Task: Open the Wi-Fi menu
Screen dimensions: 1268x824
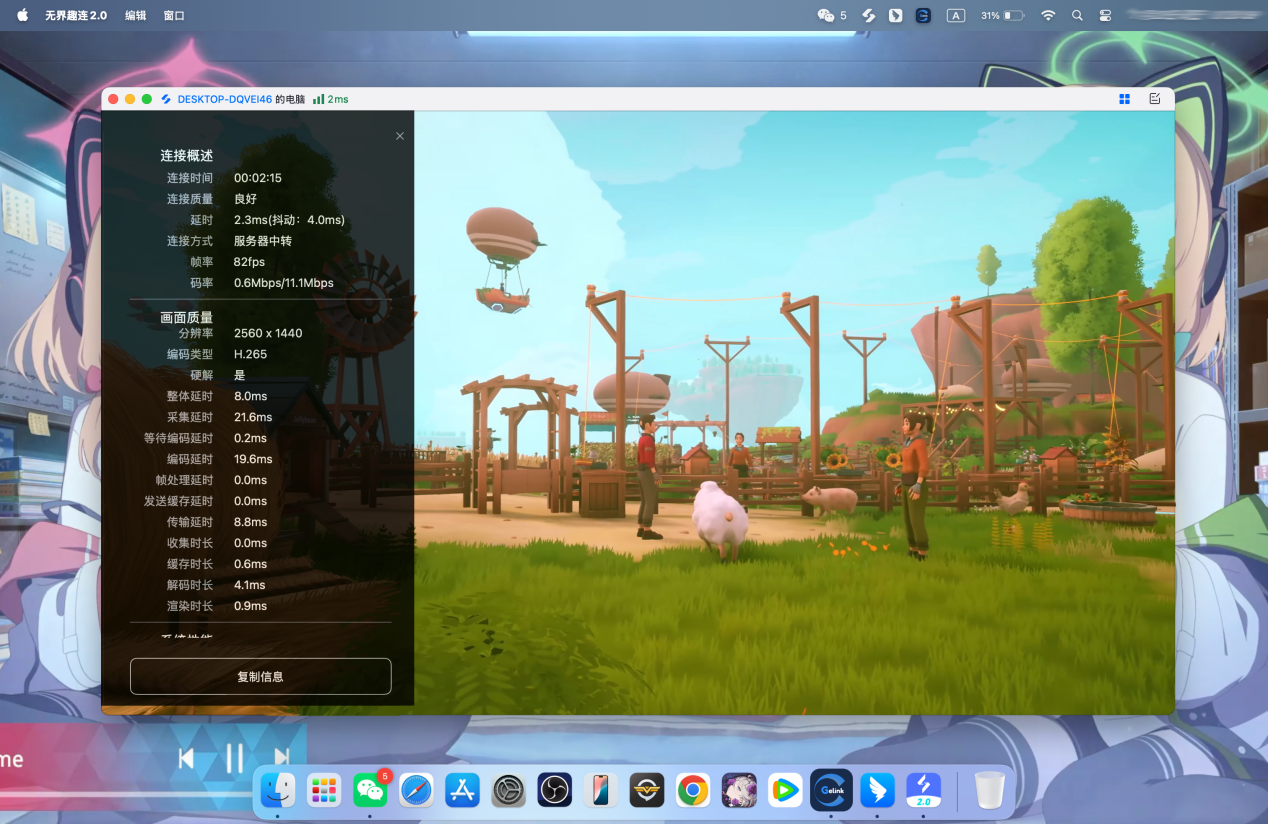Action: (x=1048, y=16)
